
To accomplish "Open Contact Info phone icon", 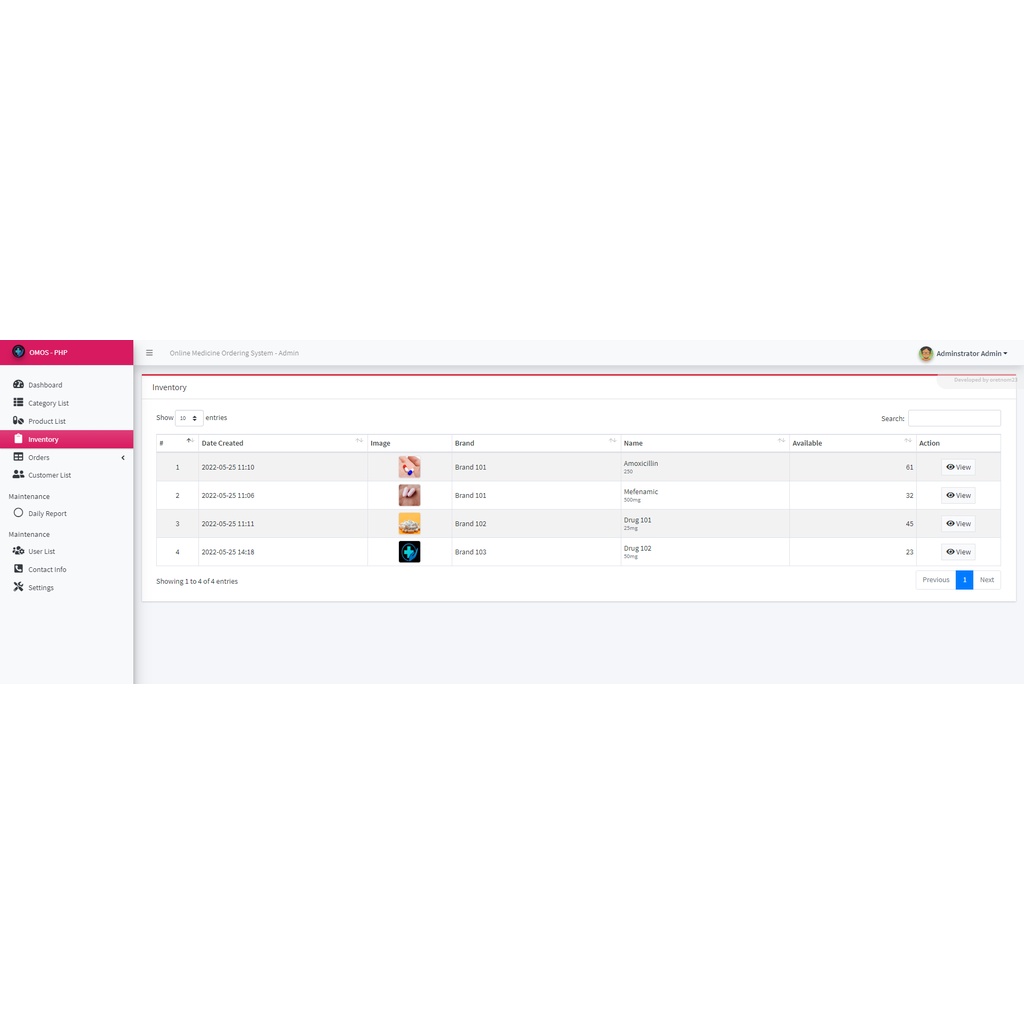I will [18, 569].
